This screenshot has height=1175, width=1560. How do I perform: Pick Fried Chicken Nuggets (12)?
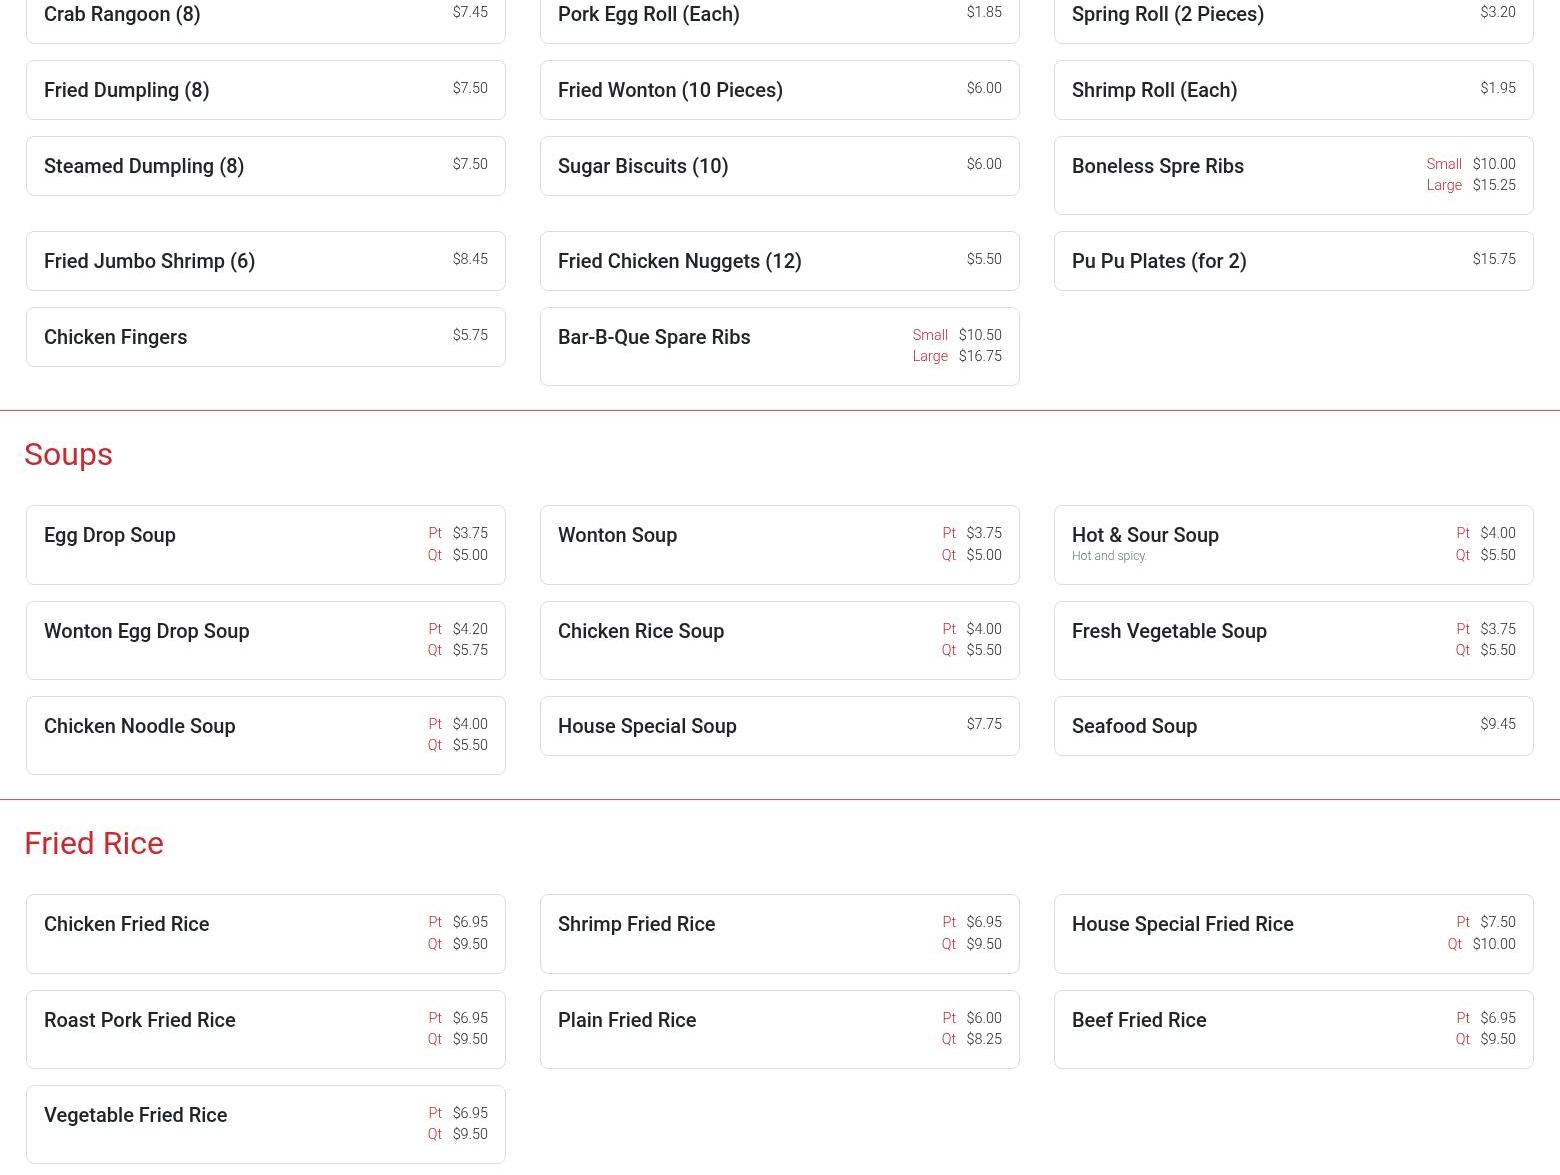[780, 261]
